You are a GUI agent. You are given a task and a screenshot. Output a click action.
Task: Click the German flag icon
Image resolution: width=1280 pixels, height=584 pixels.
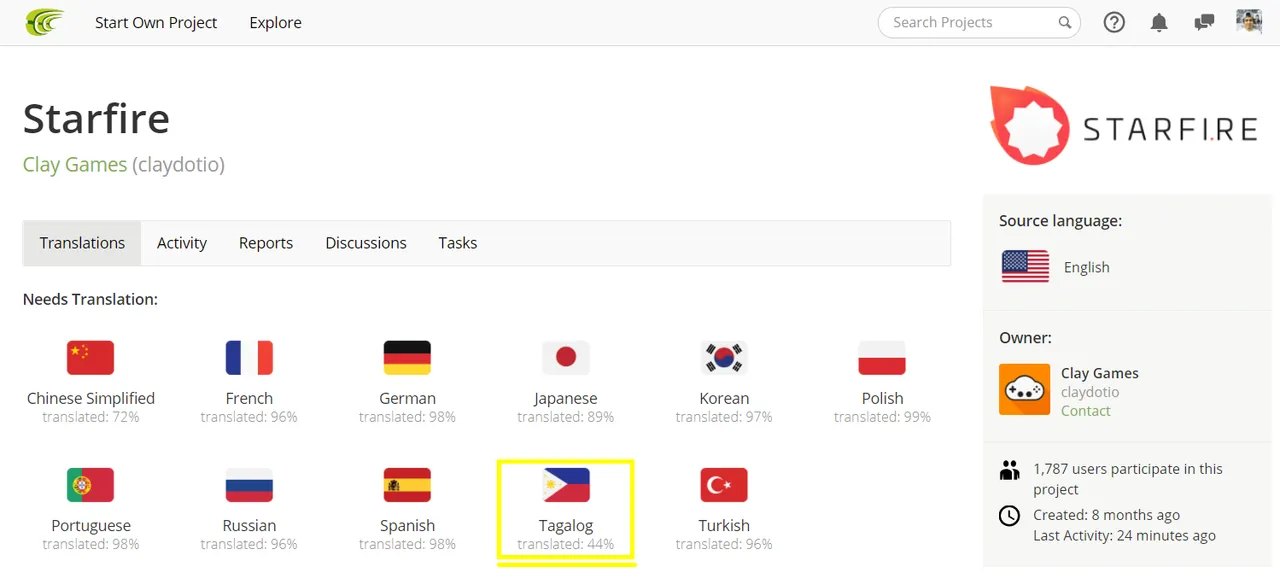407,357
